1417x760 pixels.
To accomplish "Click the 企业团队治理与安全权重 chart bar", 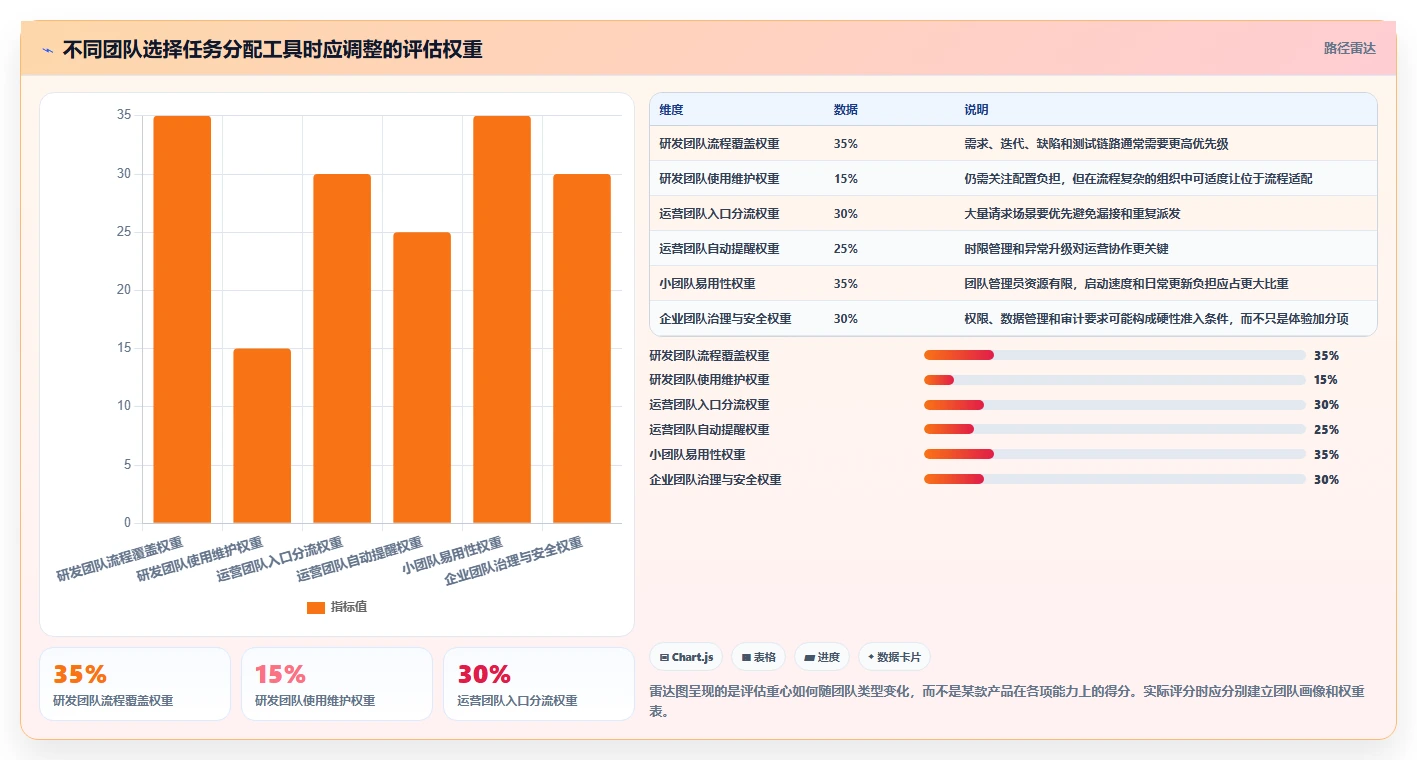I will tap(582, 348).
